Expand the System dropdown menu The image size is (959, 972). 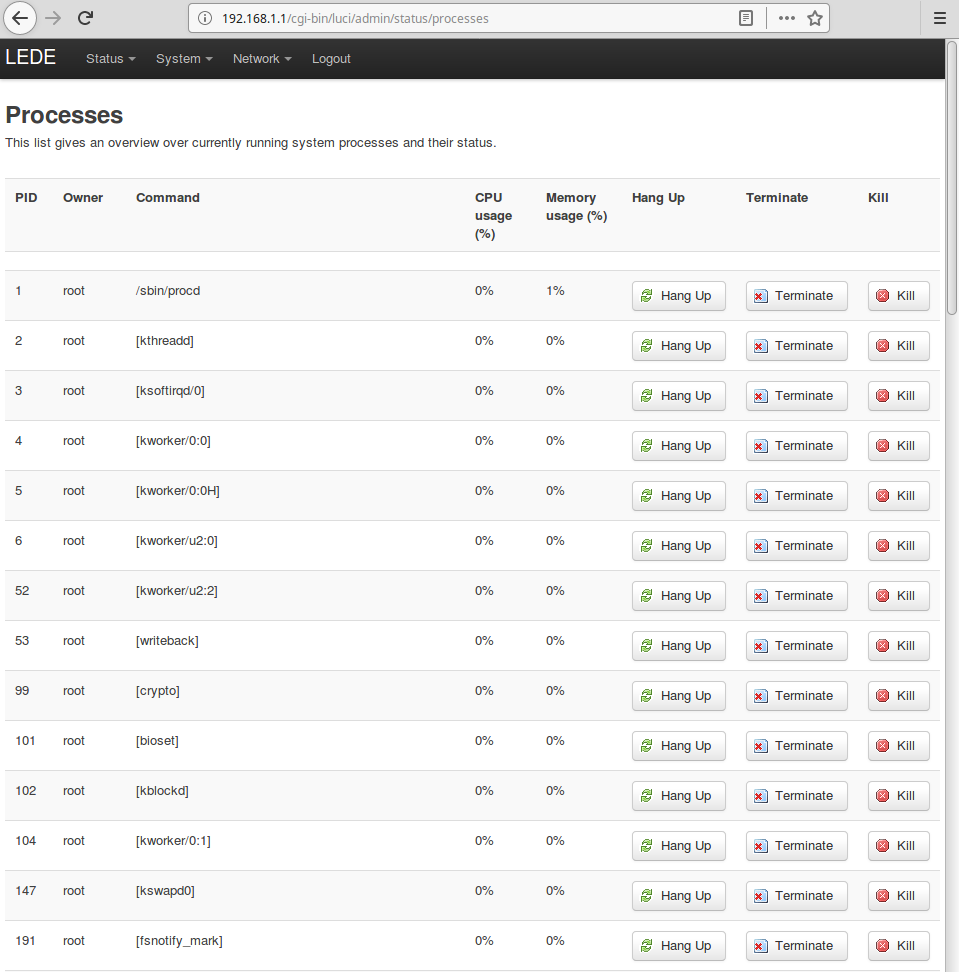pos(184,59)
